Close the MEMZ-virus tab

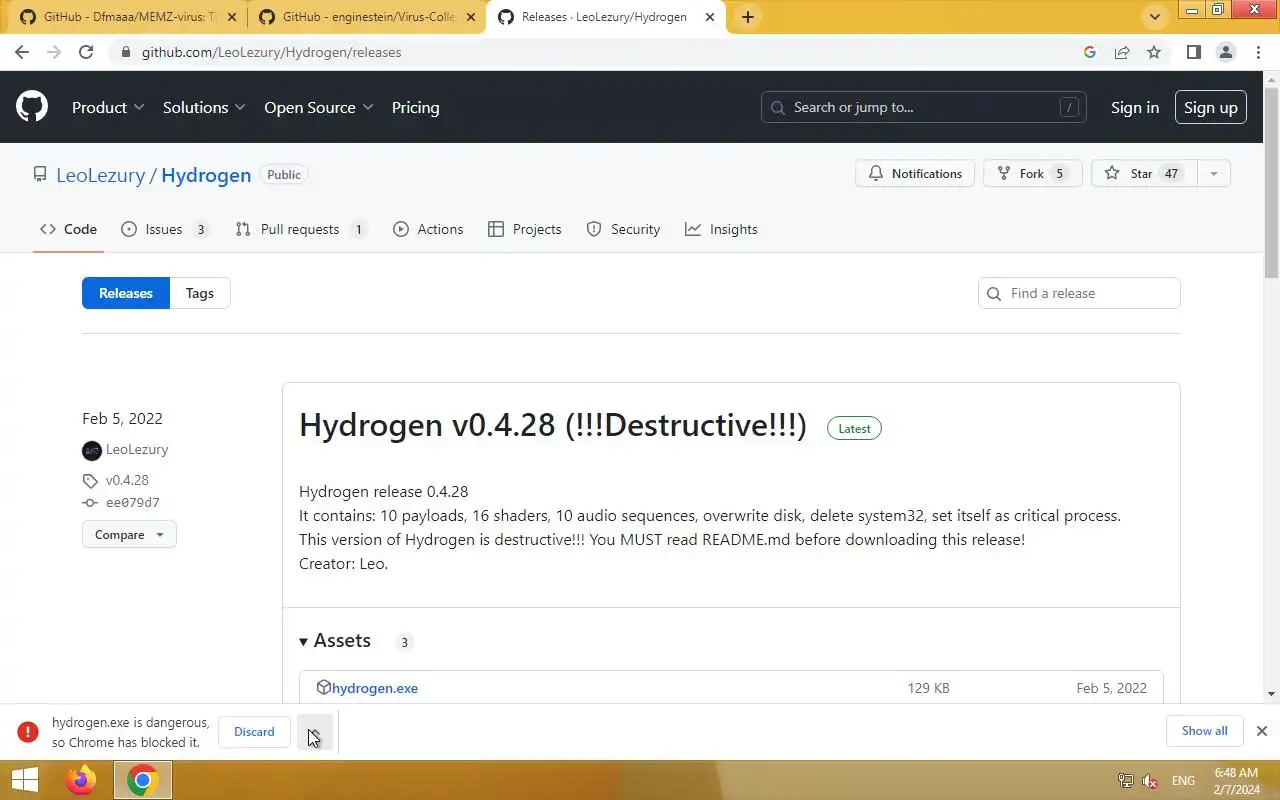pyautogui.click(x=232, y=17)
